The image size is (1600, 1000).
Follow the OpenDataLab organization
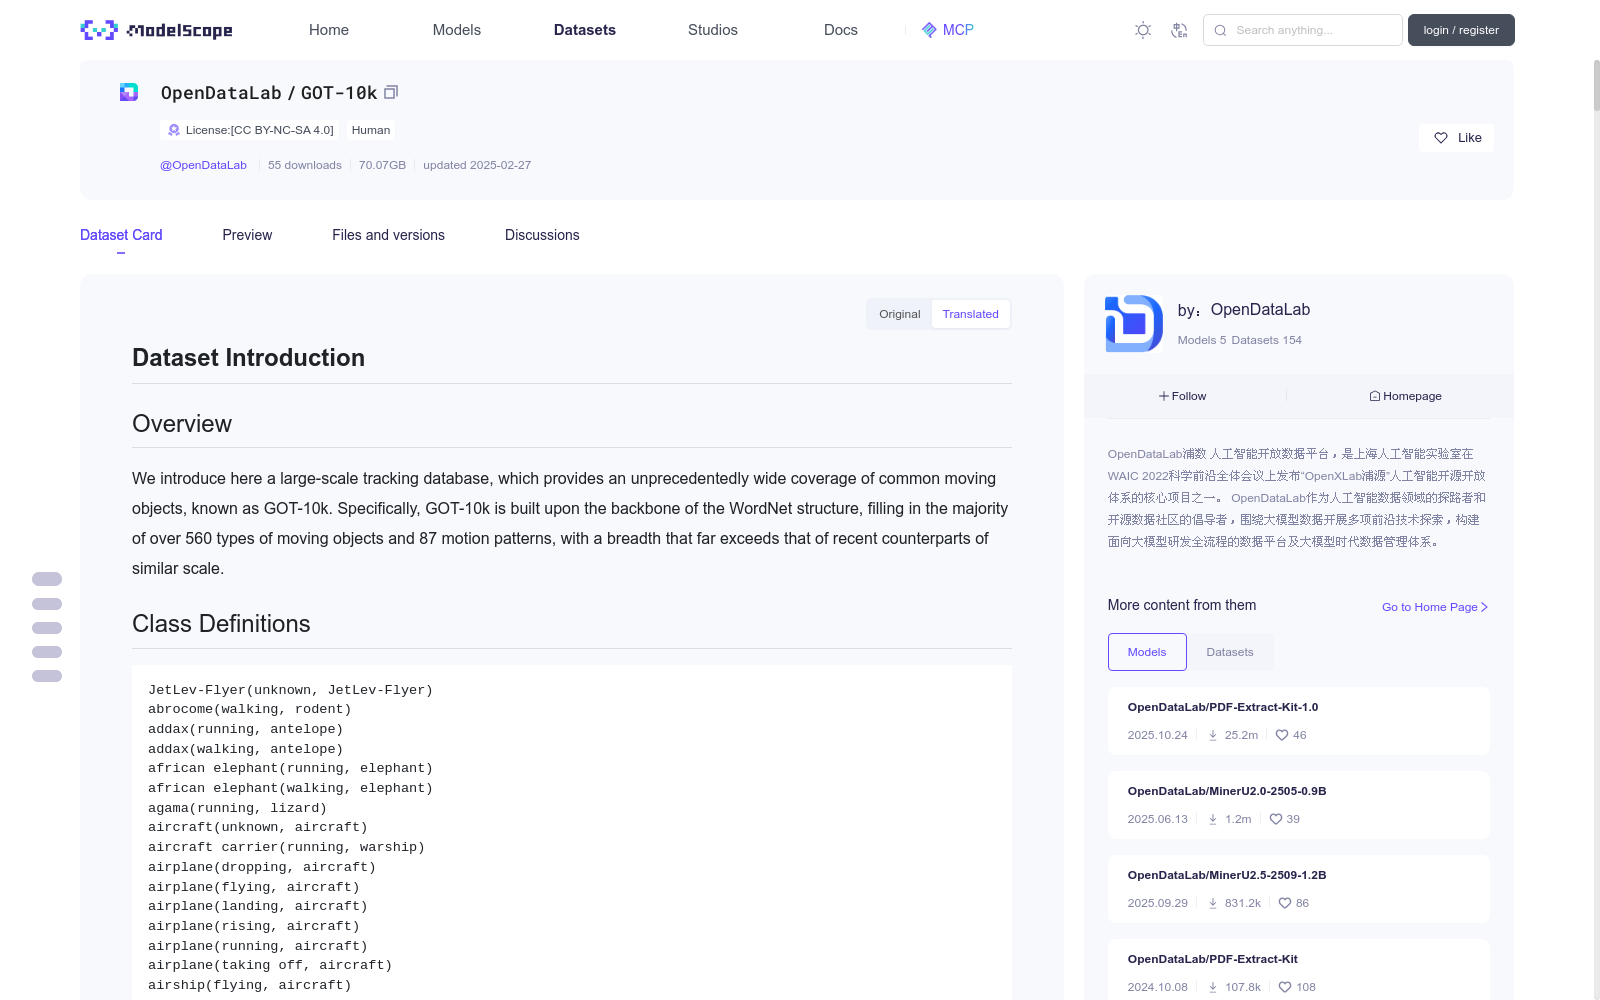(x=1183, y=396)
